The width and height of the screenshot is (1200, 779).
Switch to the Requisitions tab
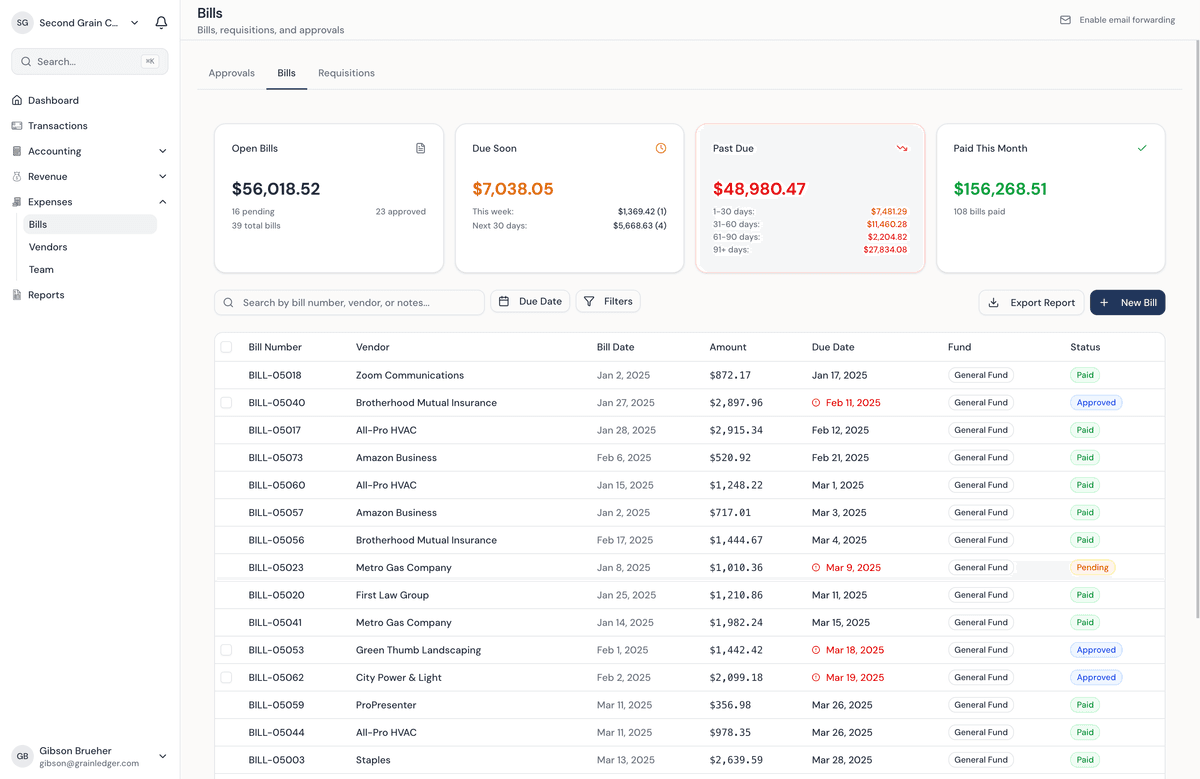(346, 73)
